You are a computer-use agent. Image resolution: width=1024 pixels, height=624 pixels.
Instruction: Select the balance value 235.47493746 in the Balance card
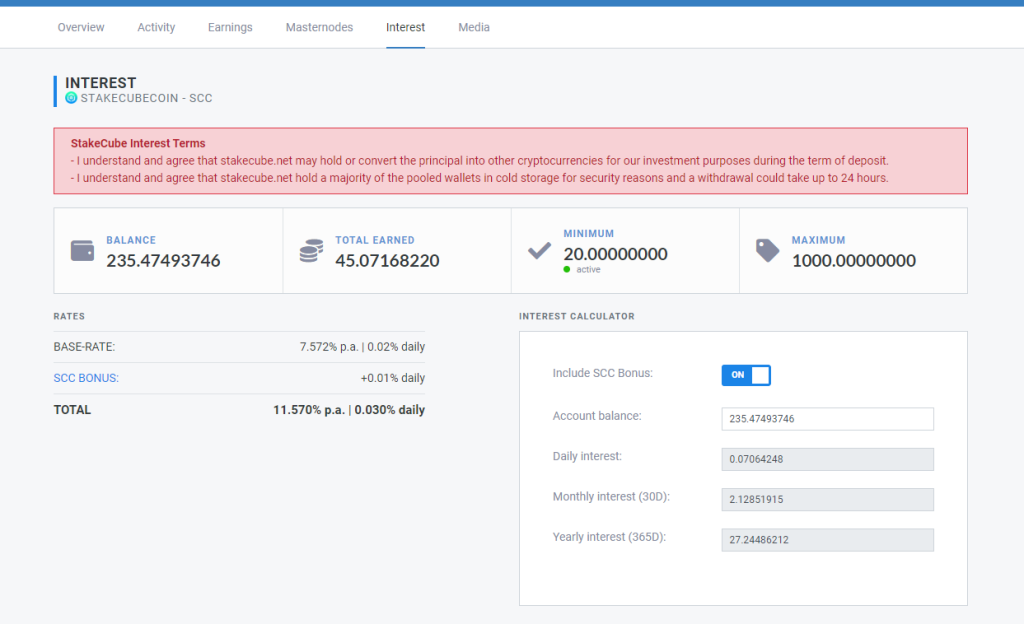tap(163, 260)
